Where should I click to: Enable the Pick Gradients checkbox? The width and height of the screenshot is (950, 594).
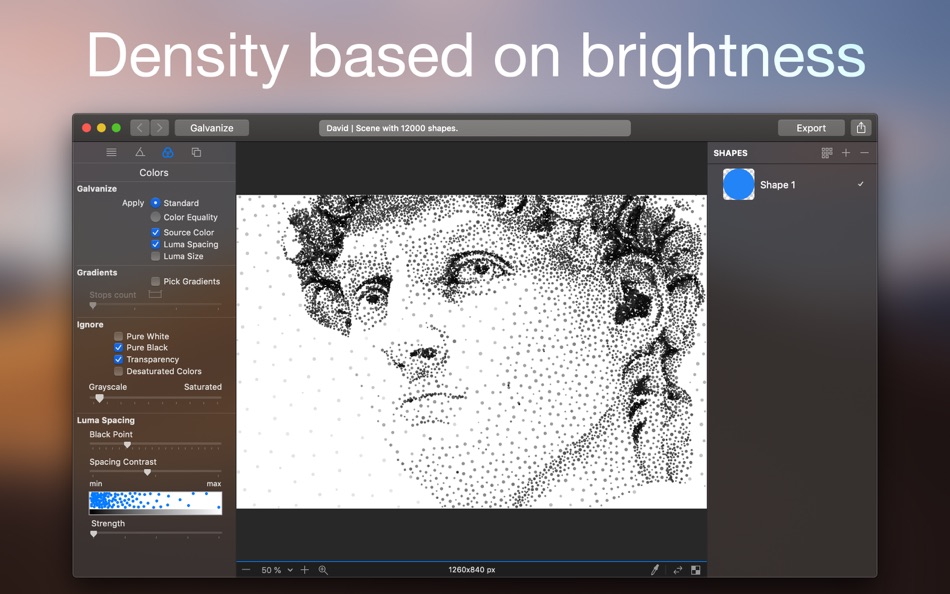(156, 281)
